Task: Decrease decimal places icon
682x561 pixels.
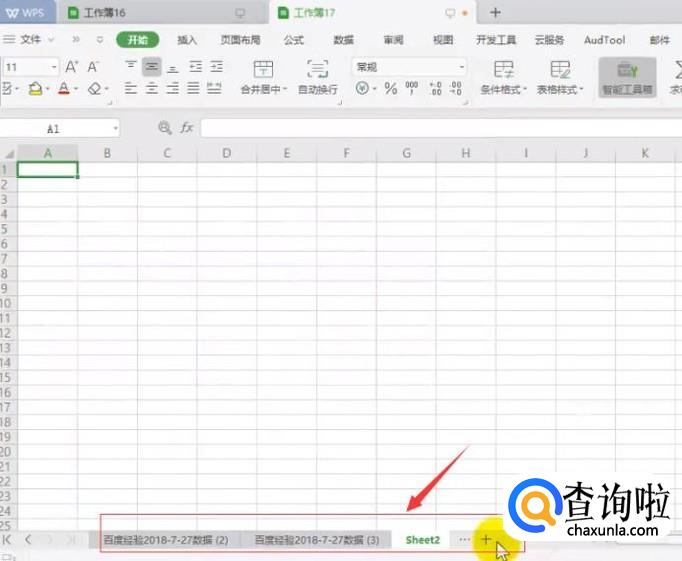Action: pos(456,88)
